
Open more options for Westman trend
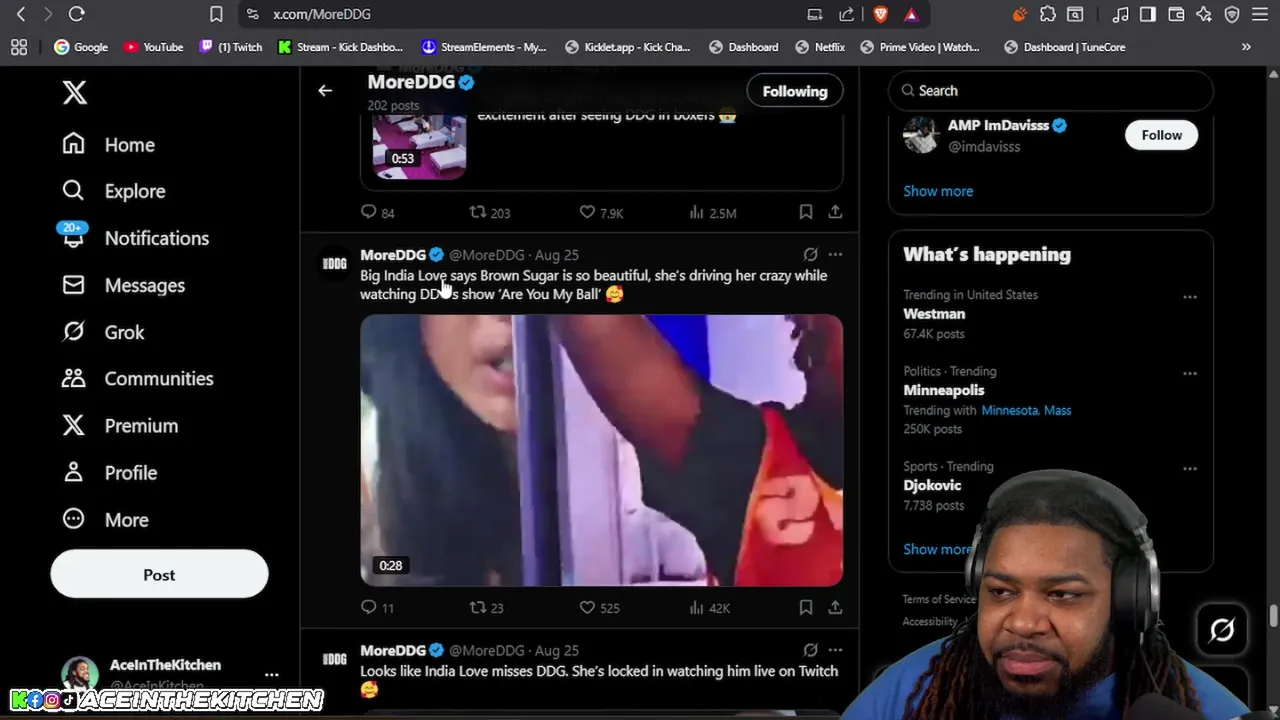1189,297
